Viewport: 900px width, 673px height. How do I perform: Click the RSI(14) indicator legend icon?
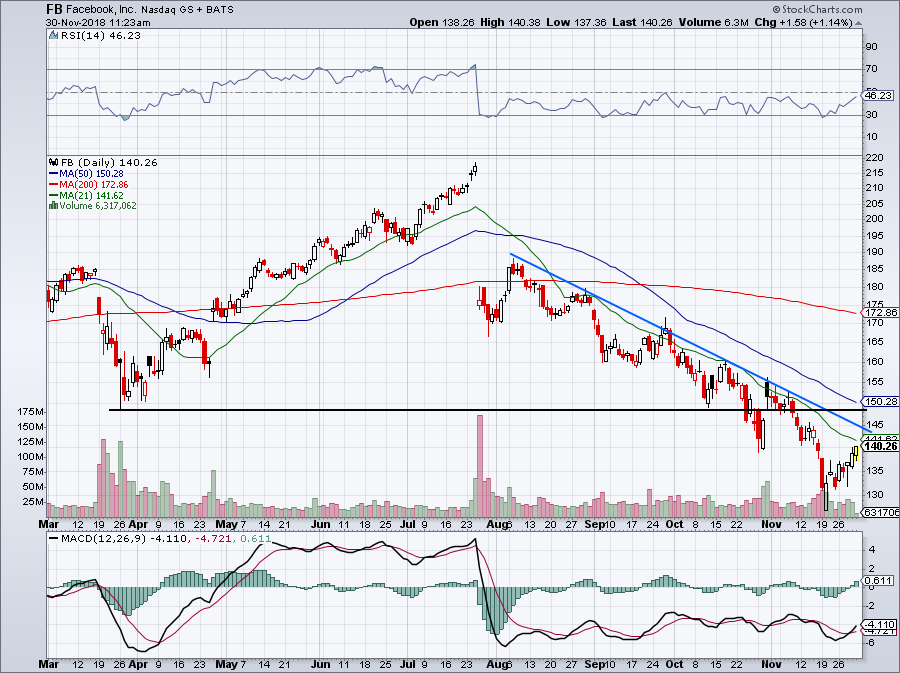pyautogui.click(x=53, y=36)
